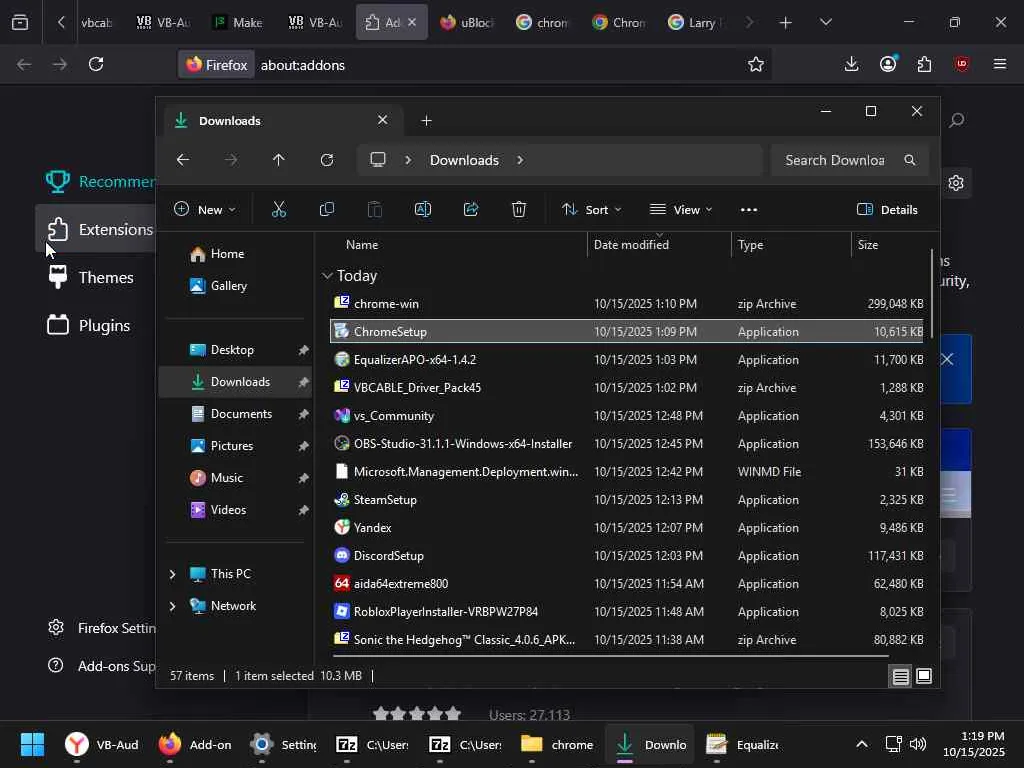Open Add-ons Support link
The height and width of the screenshot is (768, 1024).
point(102,666)
